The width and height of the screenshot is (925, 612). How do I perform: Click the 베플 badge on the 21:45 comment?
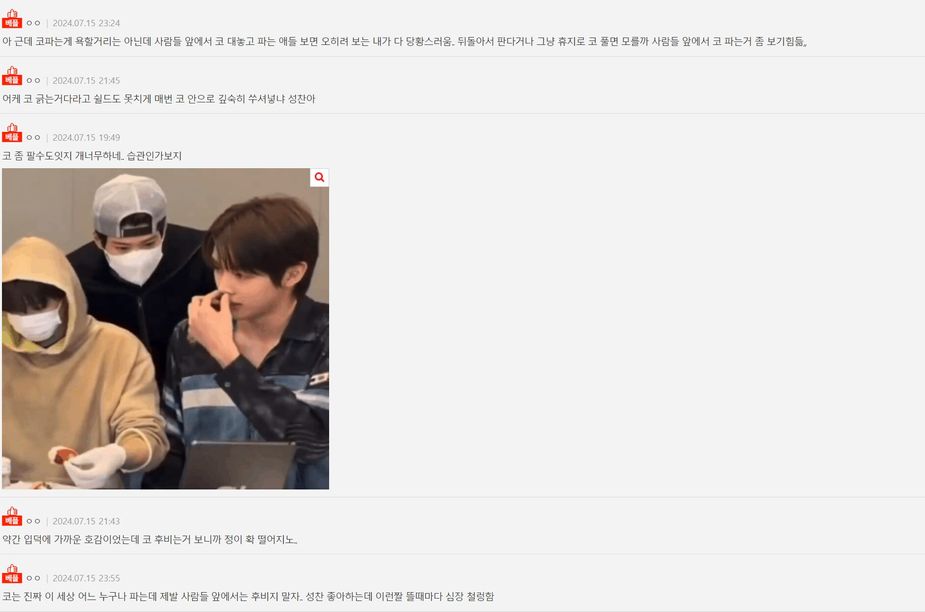[x=12, y=76]
